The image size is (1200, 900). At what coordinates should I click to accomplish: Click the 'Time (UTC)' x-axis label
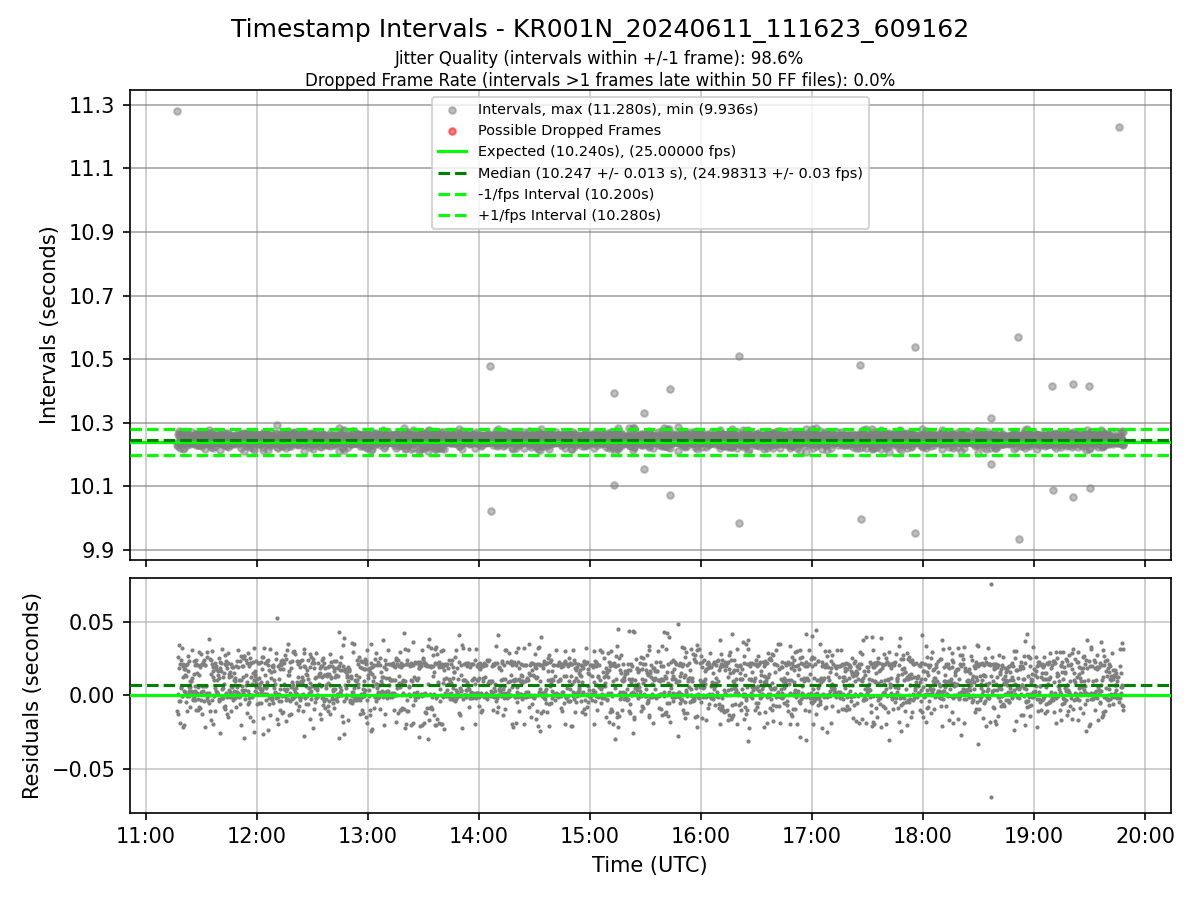tap(650, 865)
